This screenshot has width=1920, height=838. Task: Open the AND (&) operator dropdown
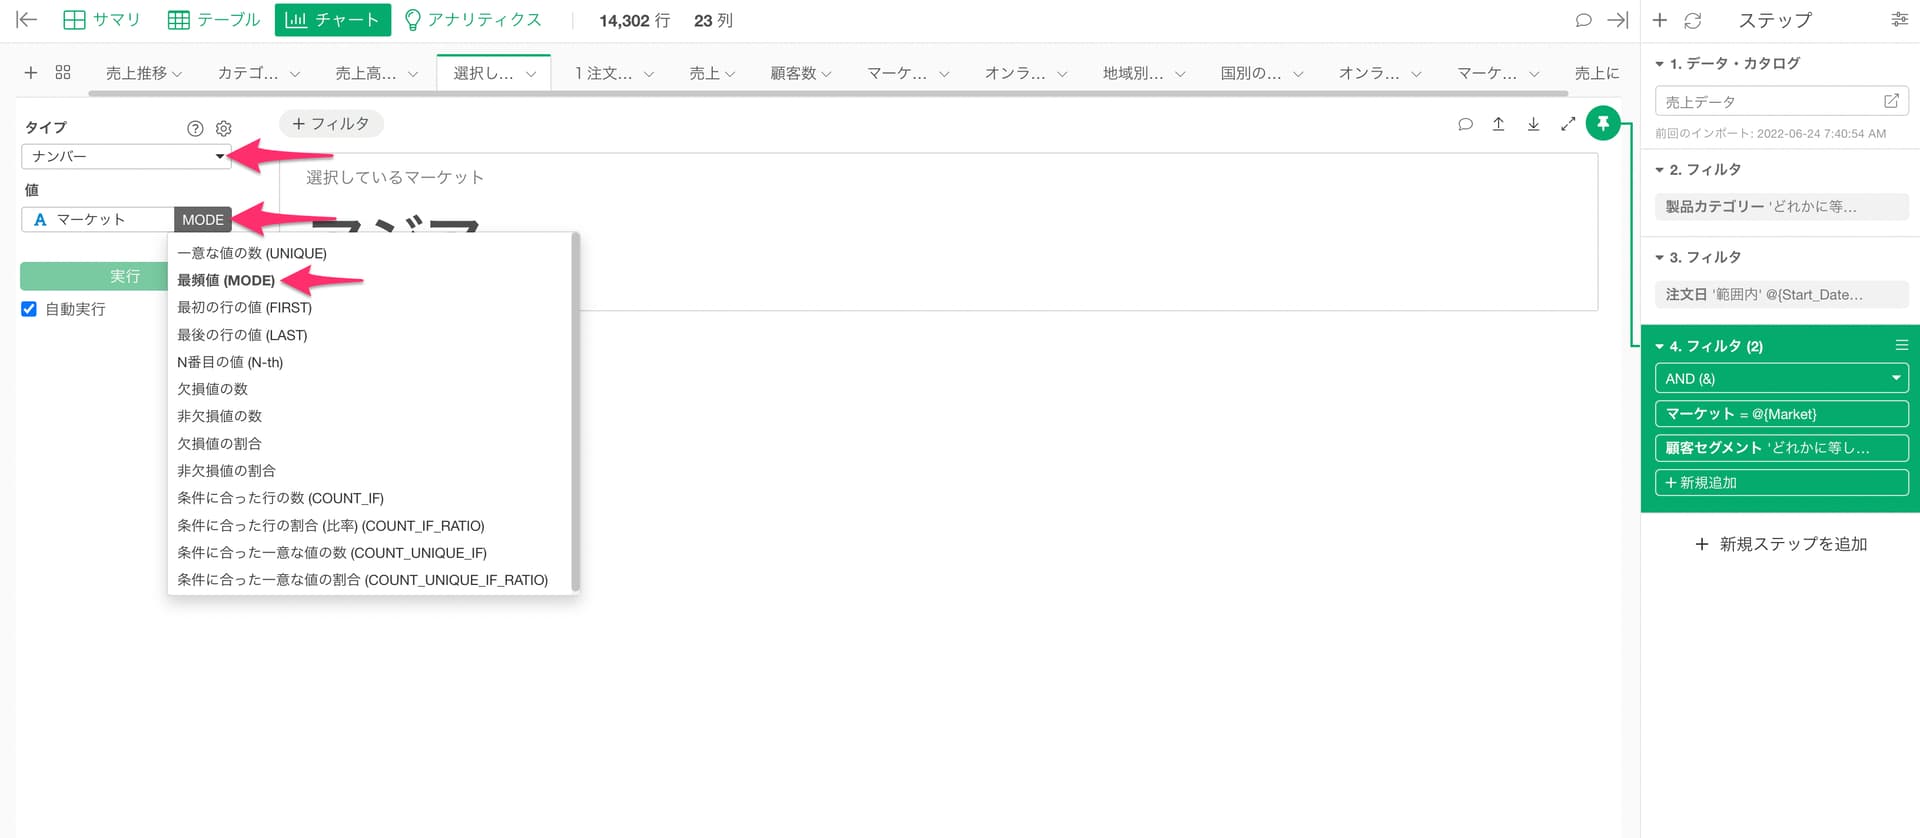(x=1781, y=378)
